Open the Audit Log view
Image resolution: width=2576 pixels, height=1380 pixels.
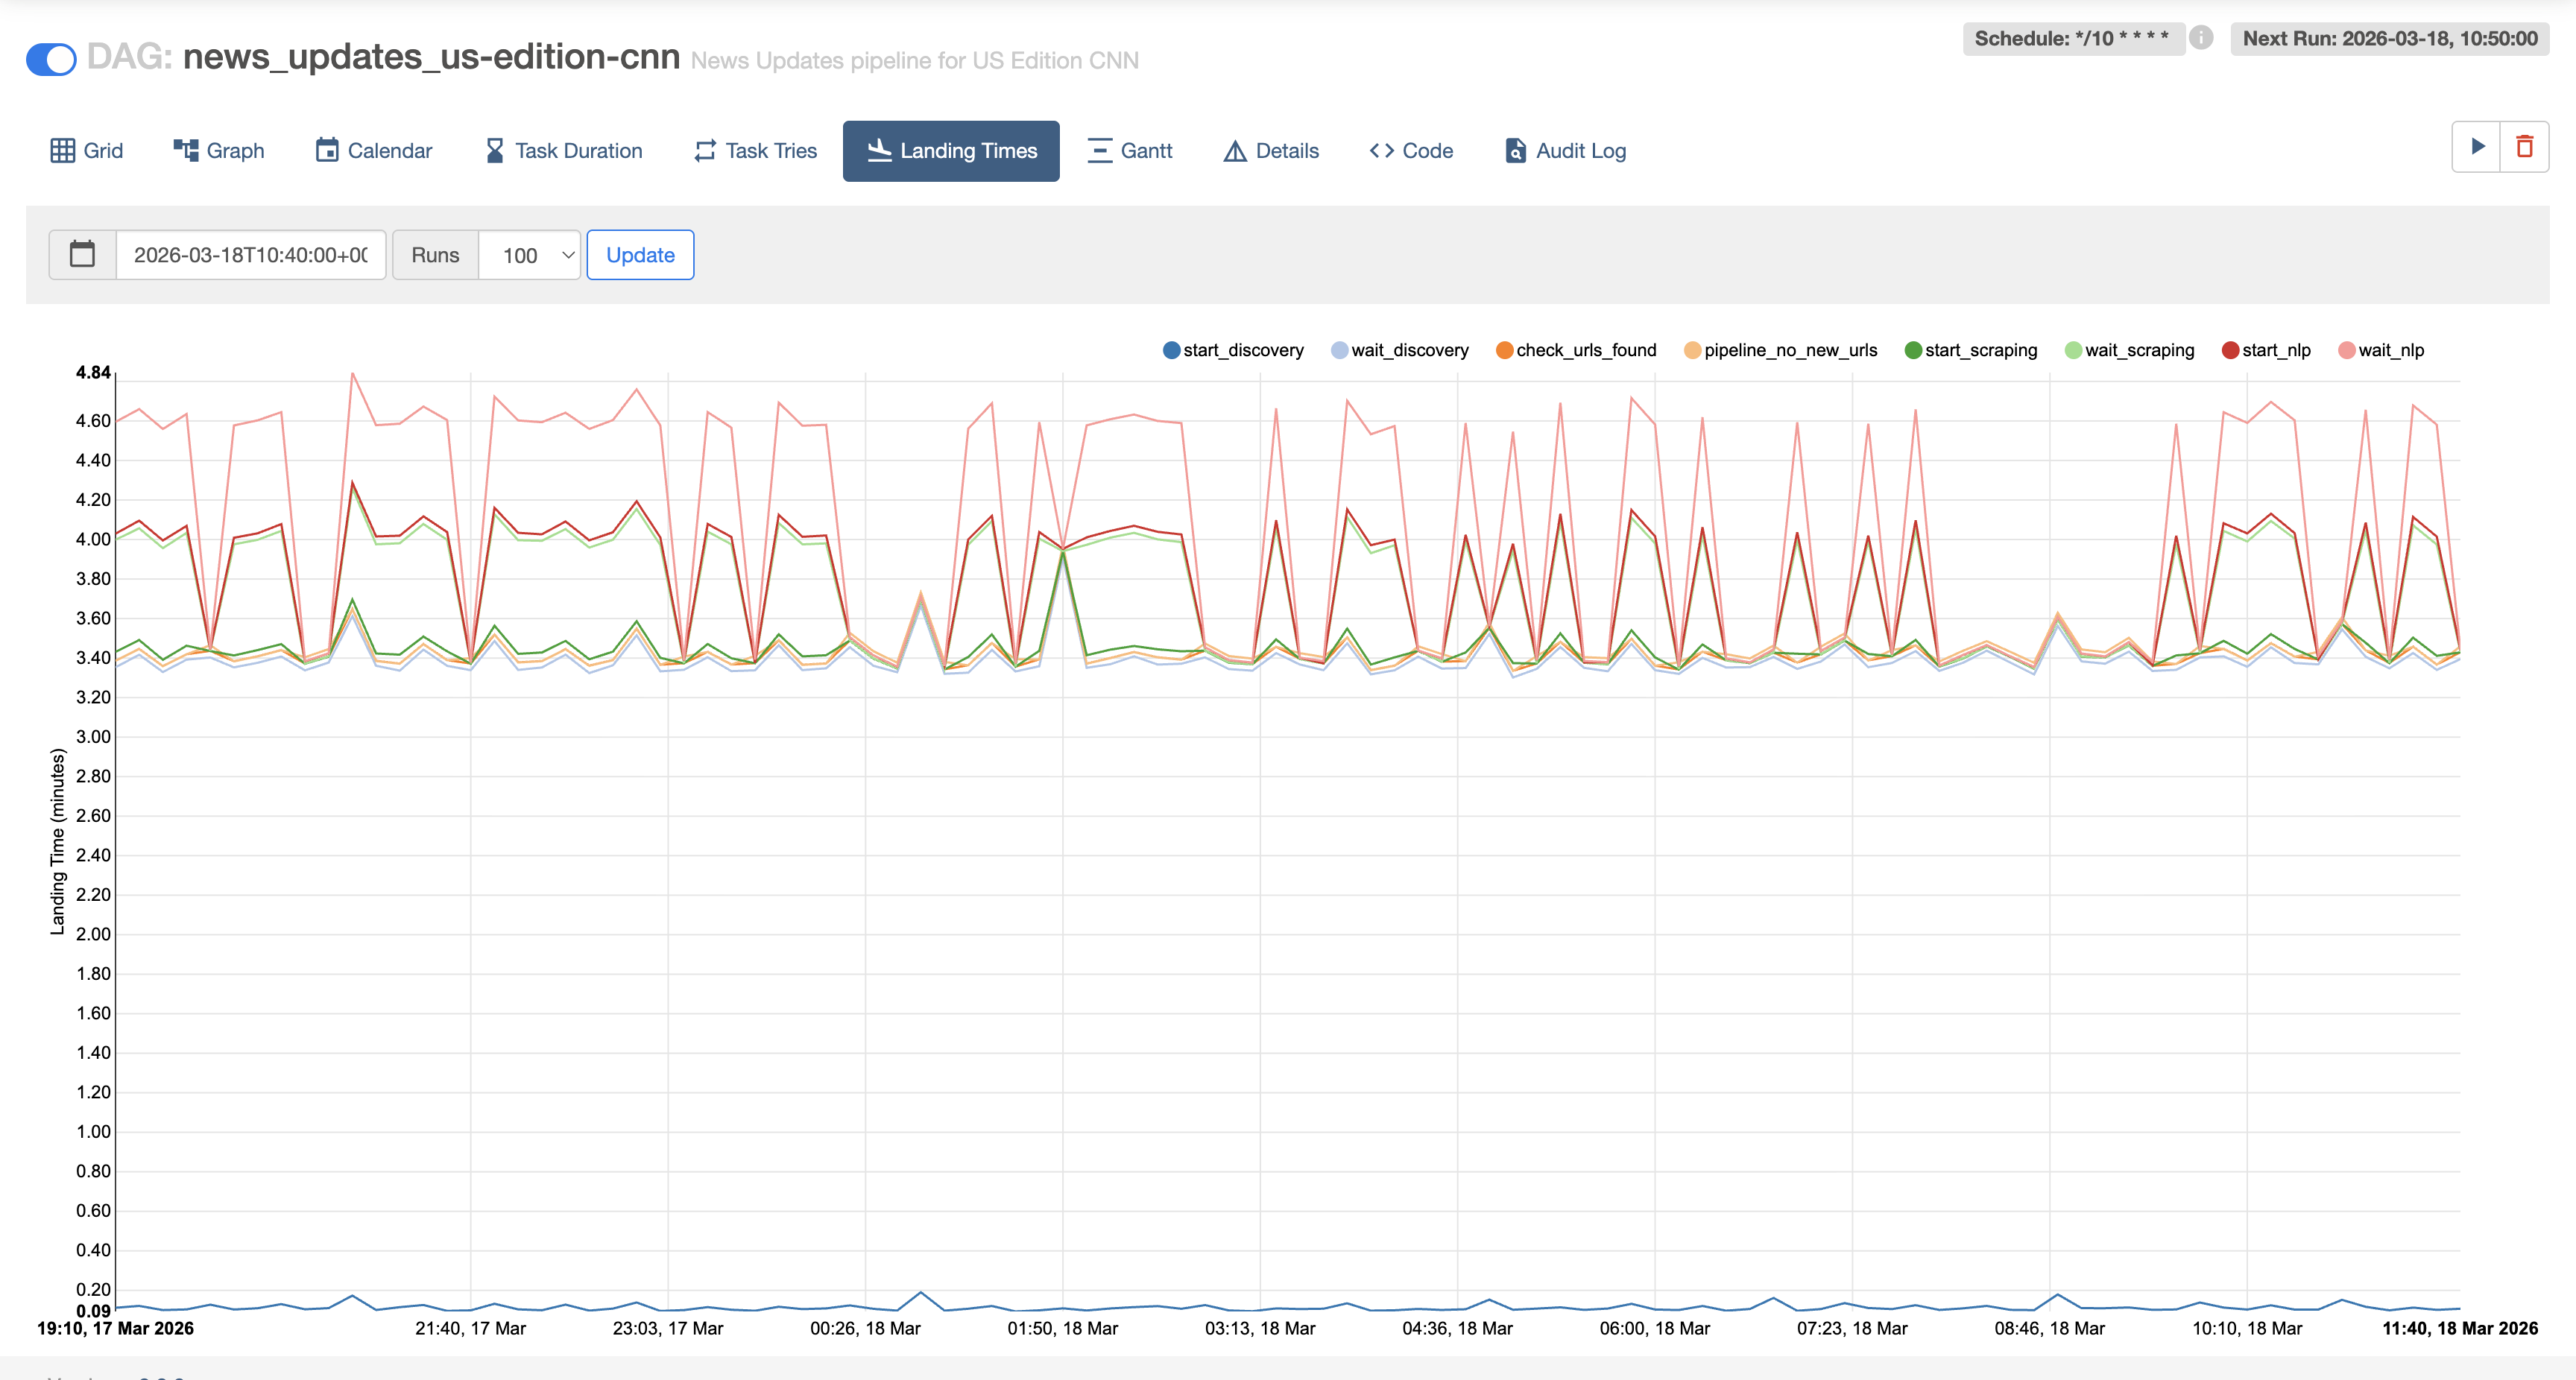click(x=1565, y=151)
